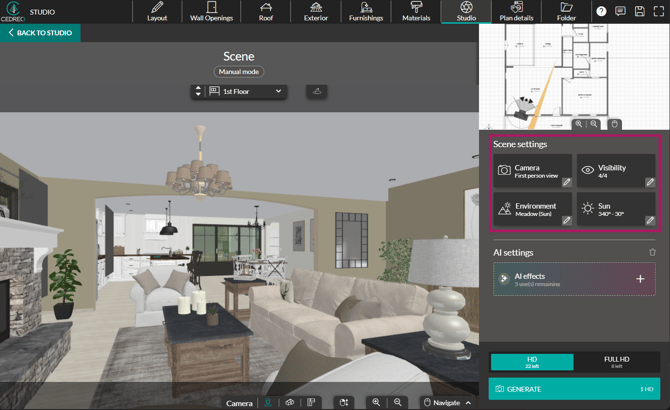Click the mouse controls icon
The image size is (670, 410).
(x=344, y=403)
